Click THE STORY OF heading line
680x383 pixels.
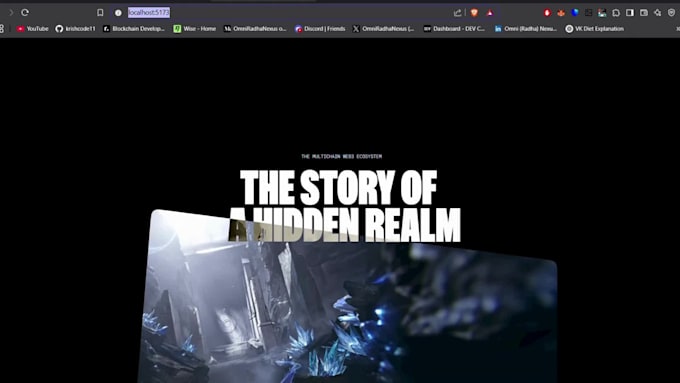point(338,187)
